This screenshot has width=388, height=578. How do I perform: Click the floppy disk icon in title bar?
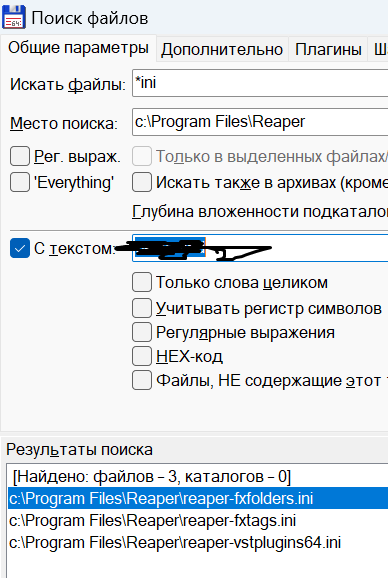14,17
